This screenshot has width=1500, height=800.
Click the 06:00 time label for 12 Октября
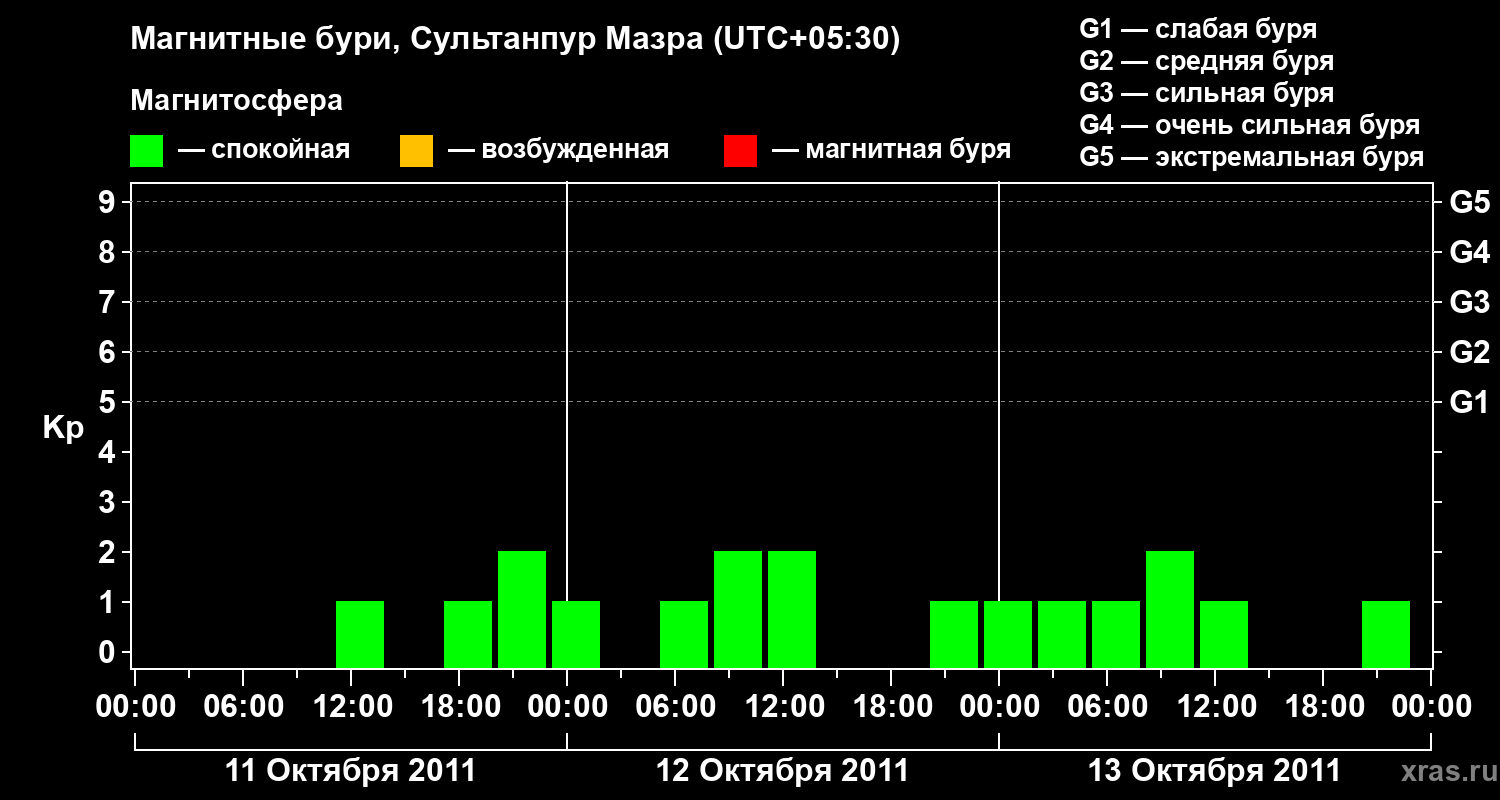coord(675,706)
